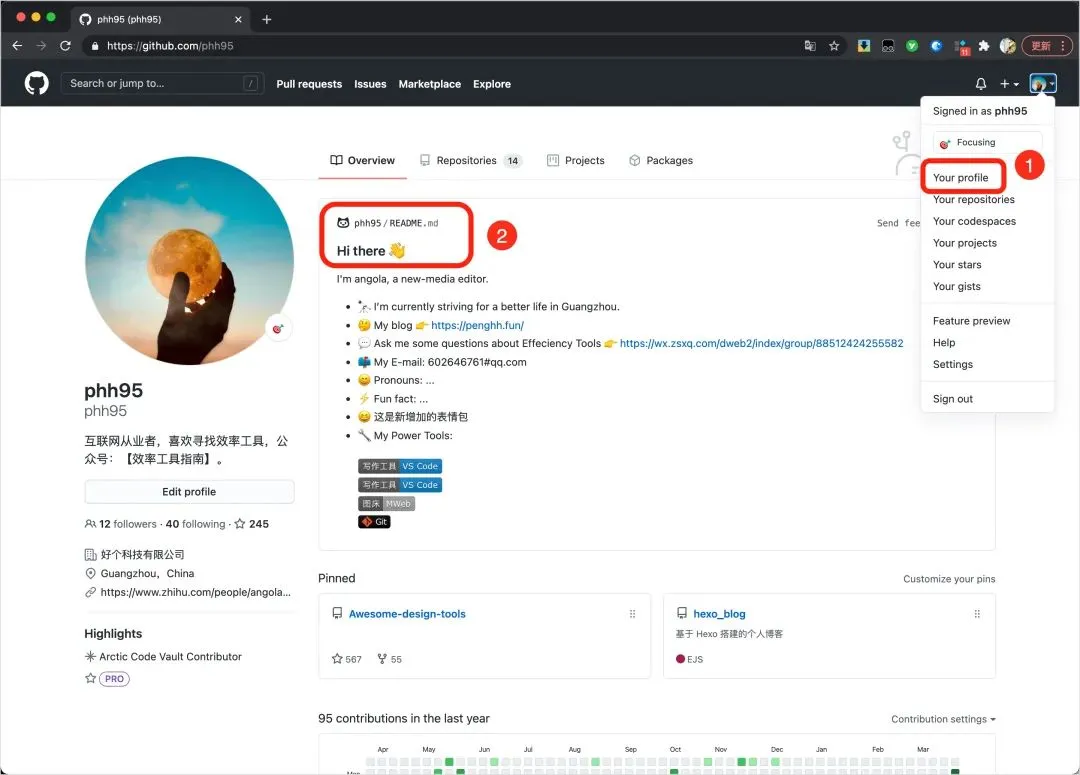
Task: Focus the Search or jump to field
Action: click(162, 83)
